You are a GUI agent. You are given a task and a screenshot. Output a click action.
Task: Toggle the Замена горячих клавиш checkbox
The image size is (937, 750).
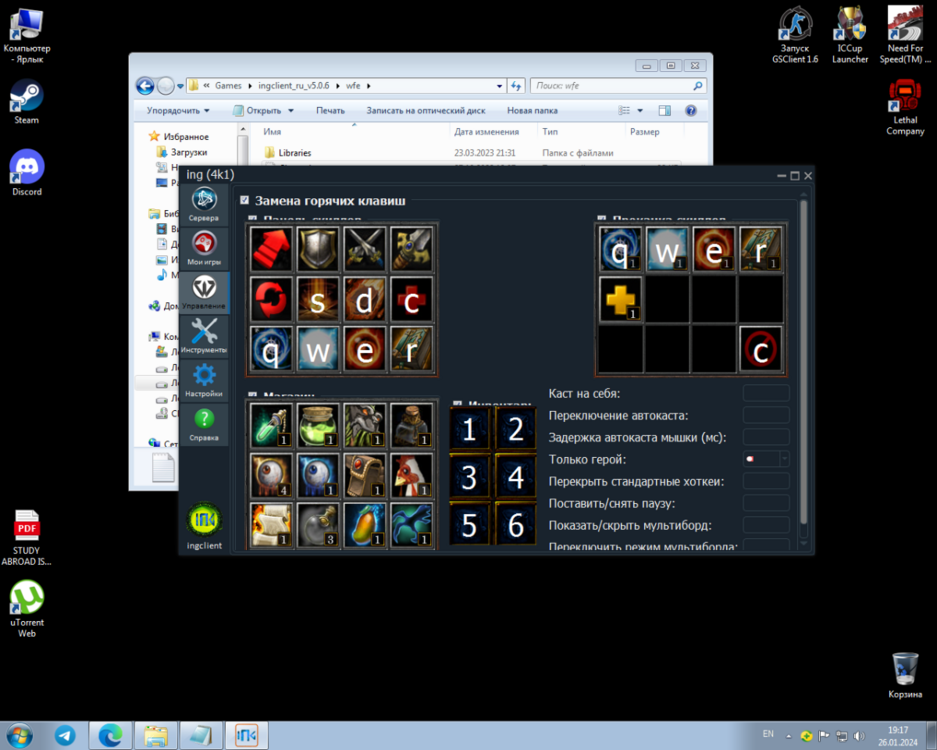coord(245,201)
